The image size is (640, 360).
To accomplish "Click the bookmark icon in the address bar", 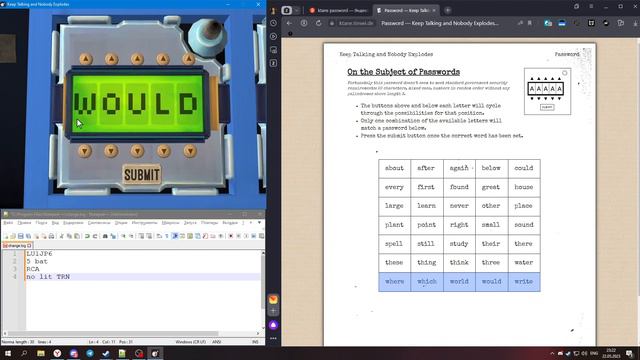I will (530, 23).
